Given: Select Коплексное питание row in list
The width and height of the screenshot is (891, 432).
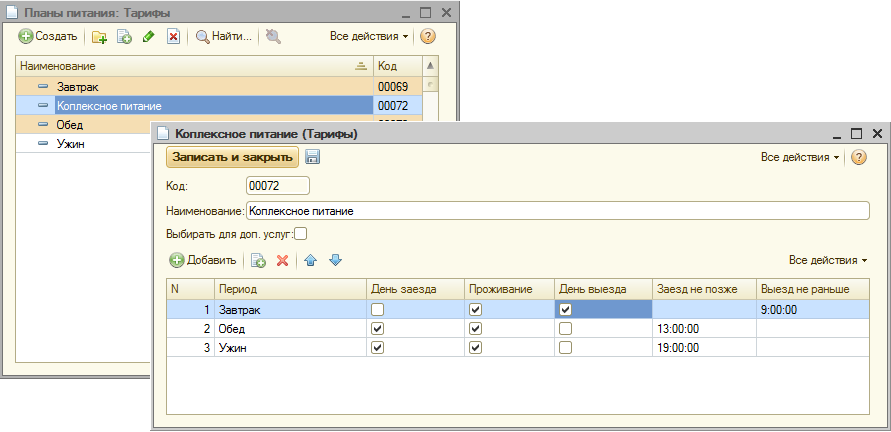Looking at the screenshot, I should point(194,105).
